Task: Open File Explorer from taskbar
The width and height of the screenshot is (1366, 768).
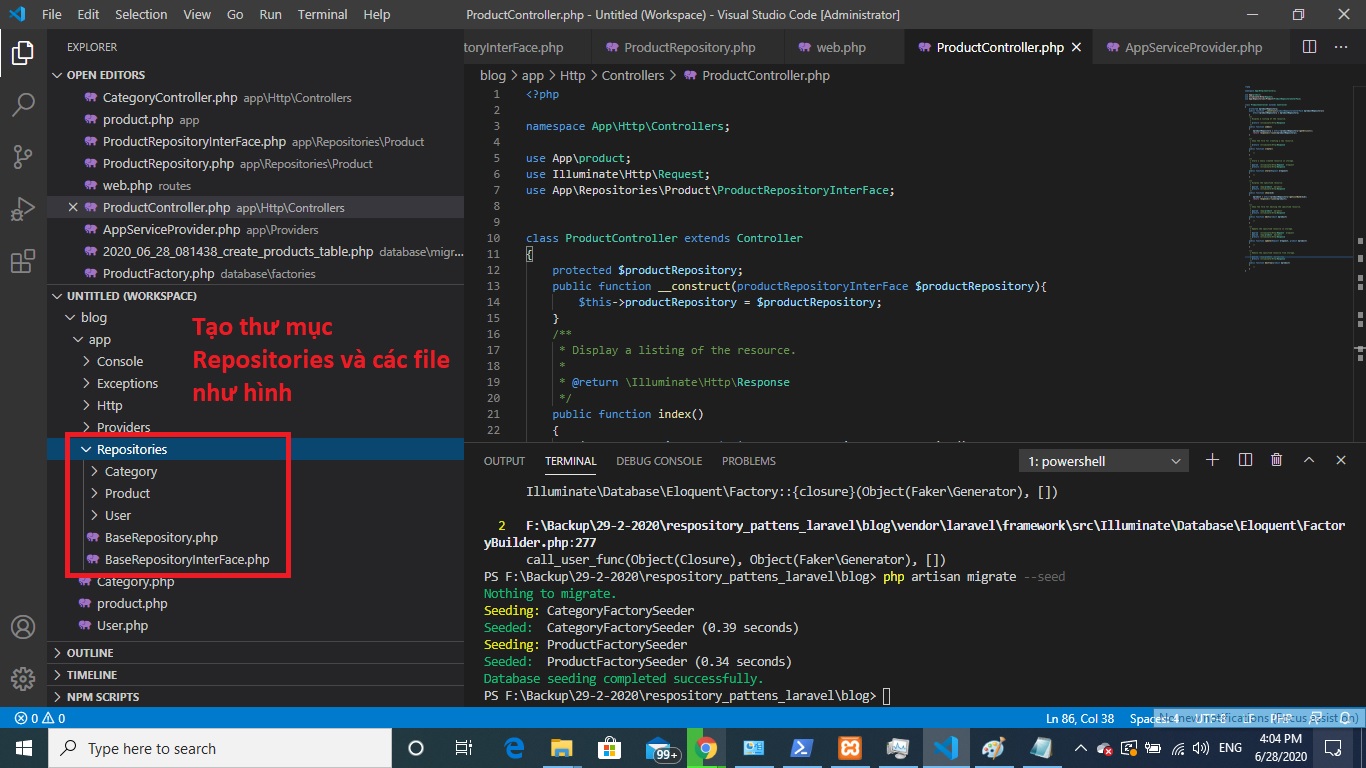Action: click(562, 748)
